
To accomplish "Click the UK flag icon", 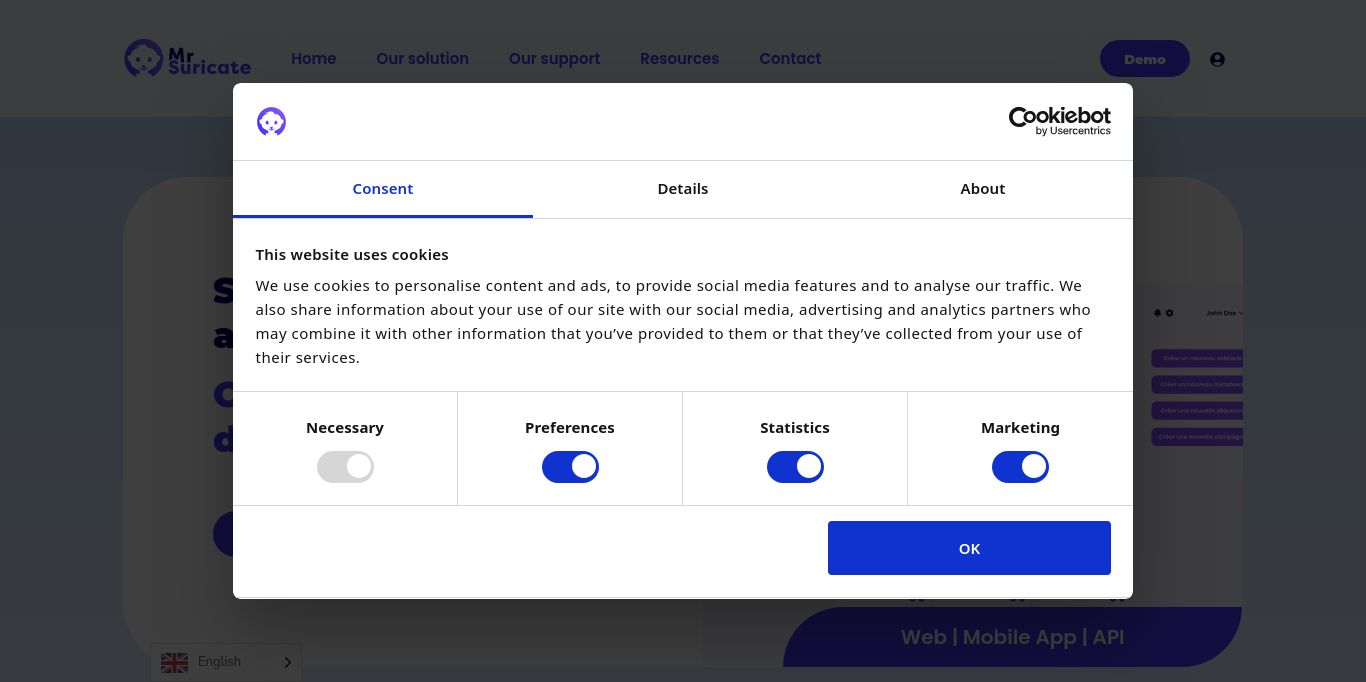I will pyautogui.click(x=174, y=662).
